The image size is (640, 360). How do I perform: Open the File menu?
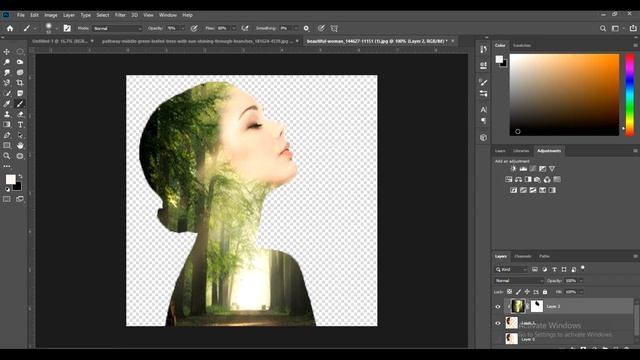point(20,15)
